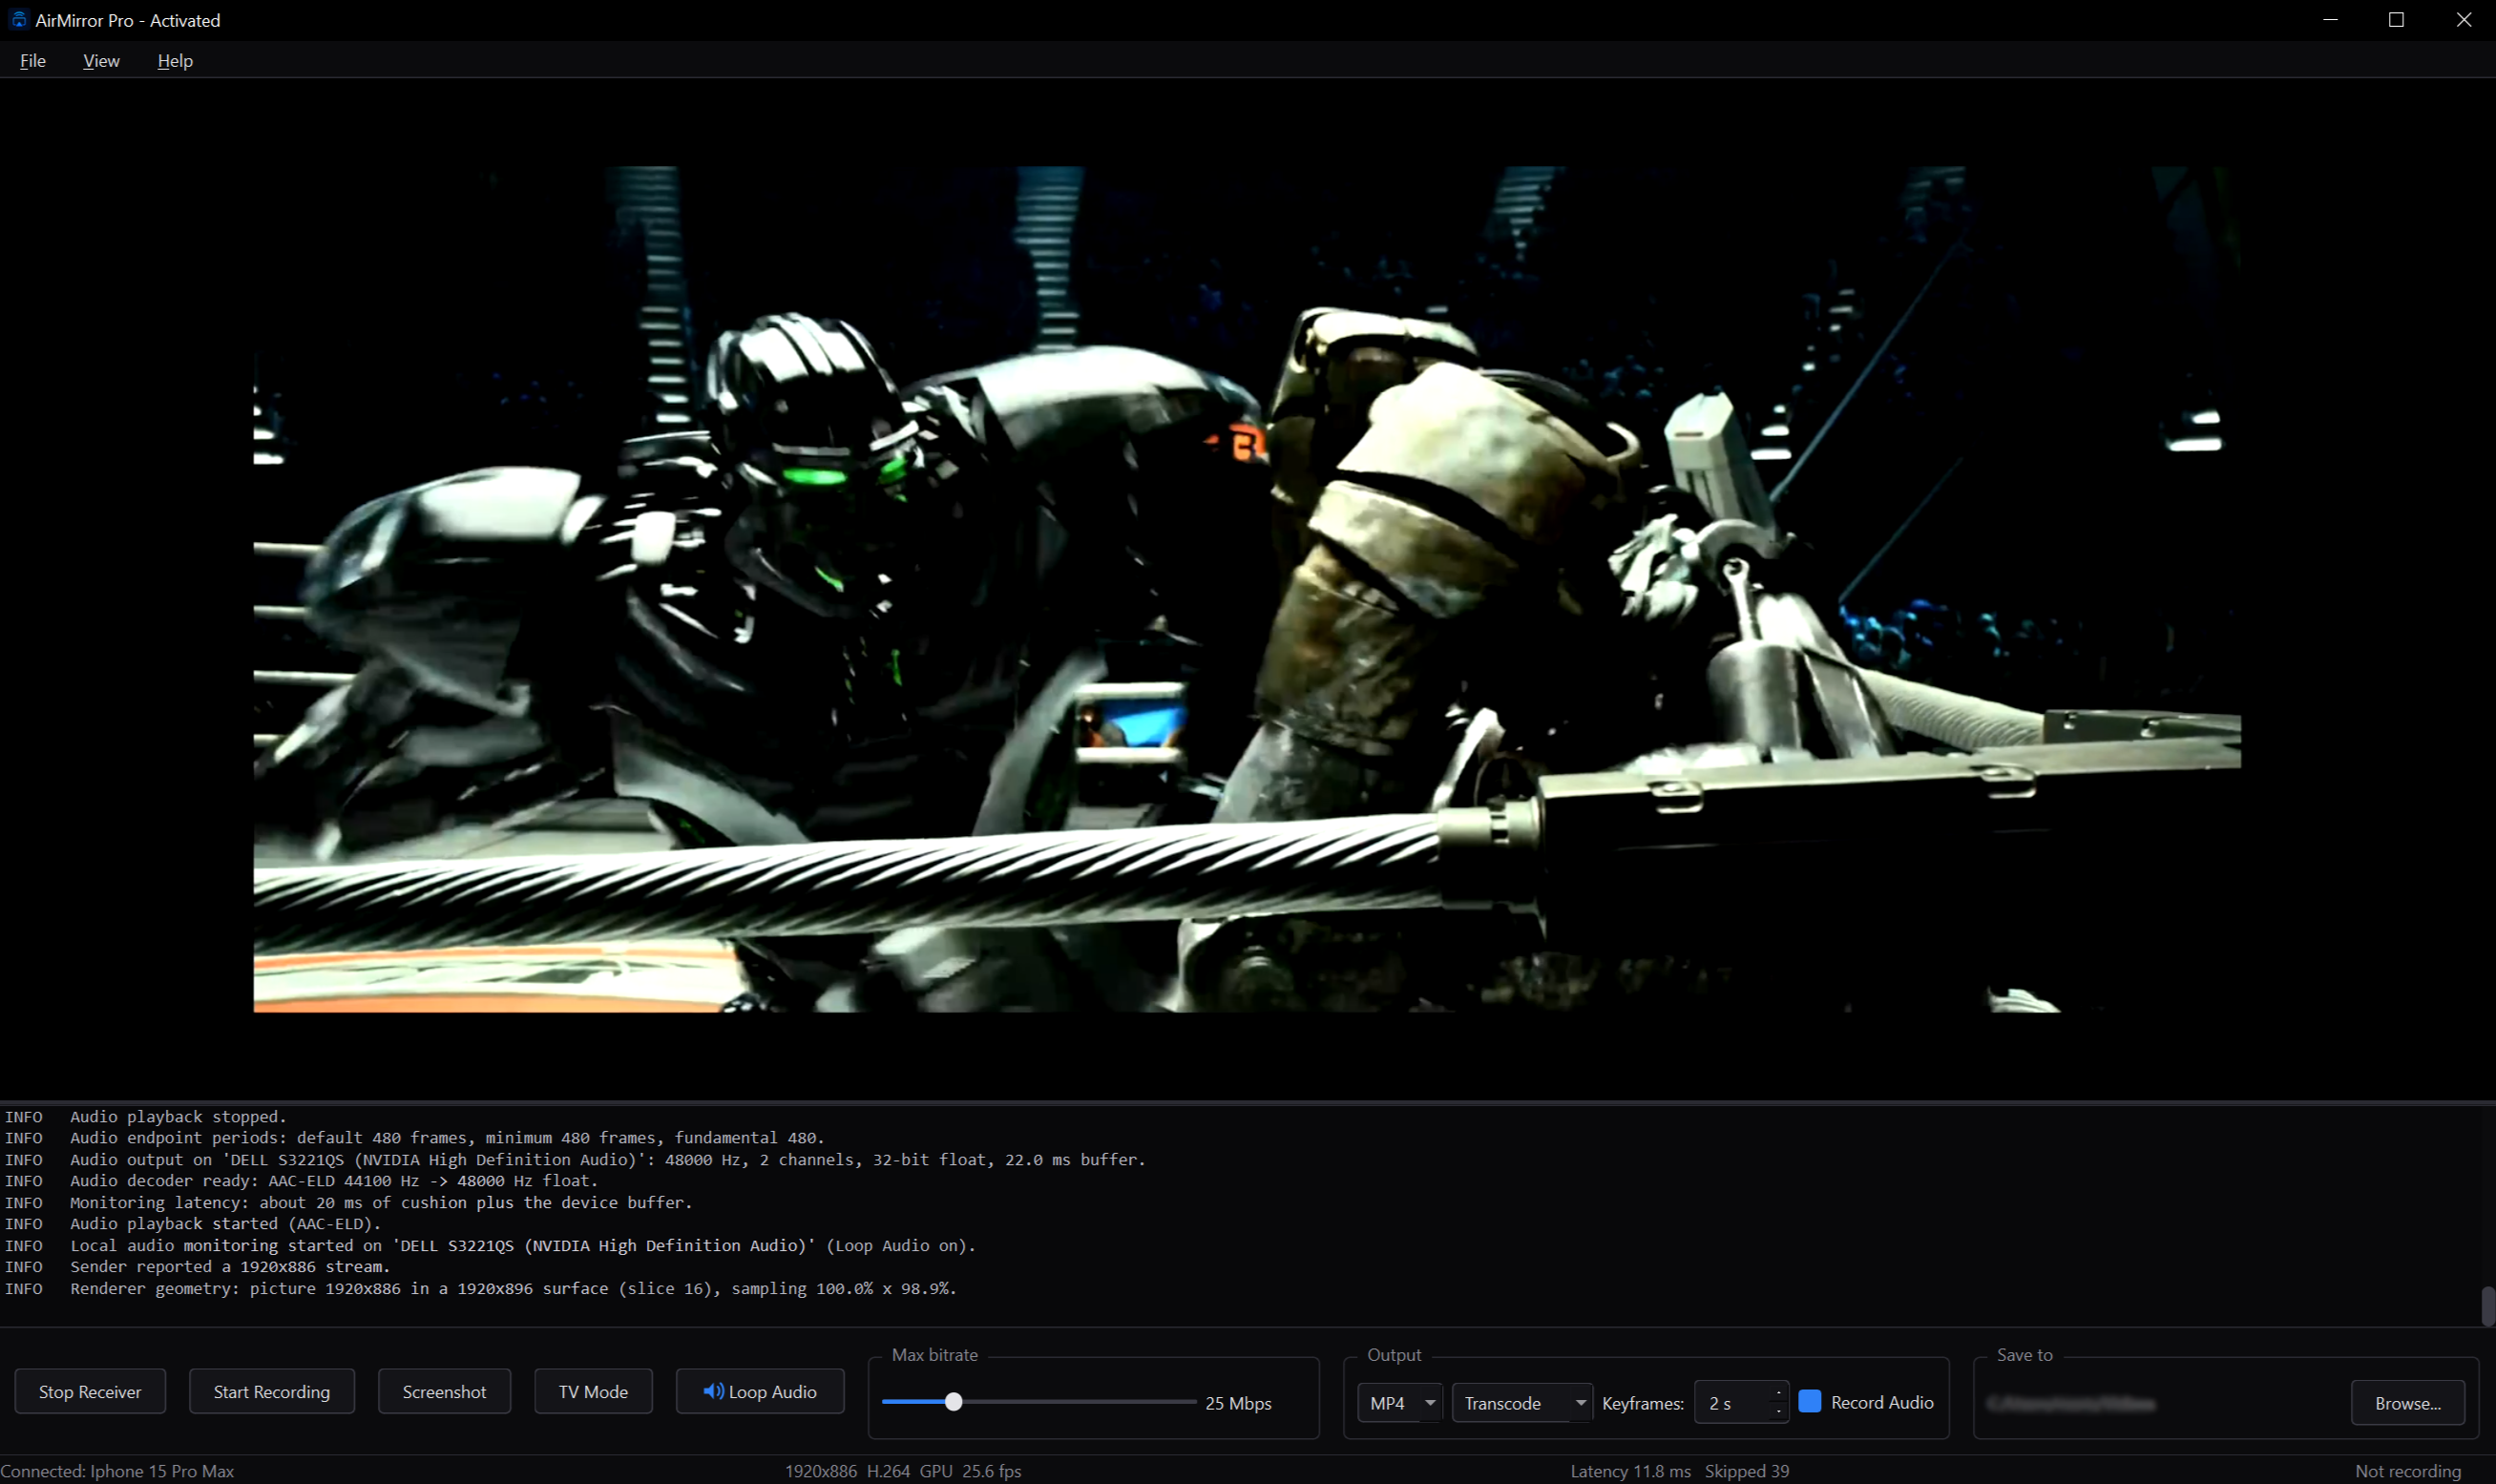Click the "Latency 11.8 ms" status entry
Viewport: 2496px width, 1484px height.
pyautogui.click(x=1630, y=1471)
